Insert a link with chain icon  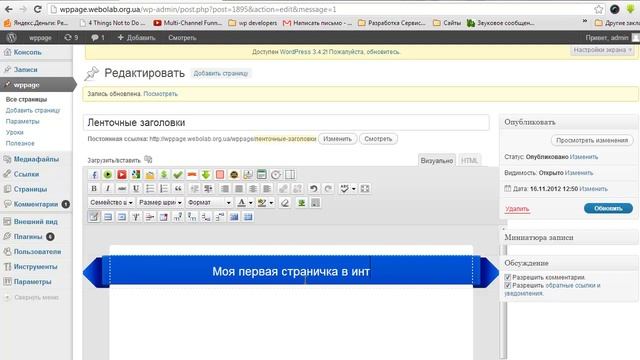click(282, 189)
